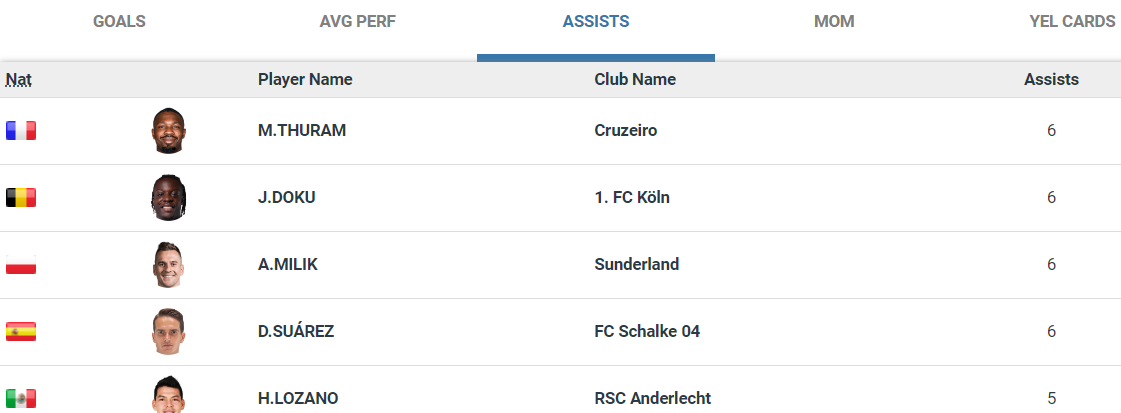Click the Poland flag icon
This screenshot has height=413, width=1121.
click(21, 265)
